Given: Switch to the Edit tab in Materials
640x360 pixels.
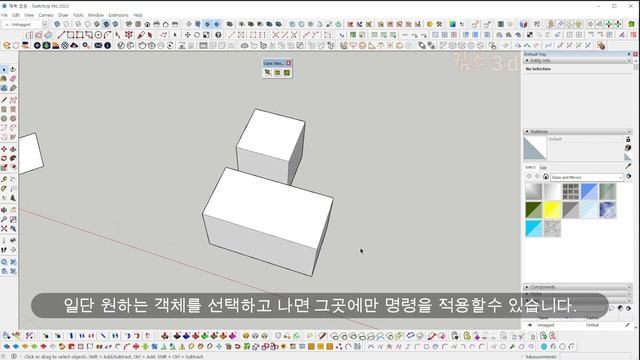Looking at the screenshot, I should 543,168.
